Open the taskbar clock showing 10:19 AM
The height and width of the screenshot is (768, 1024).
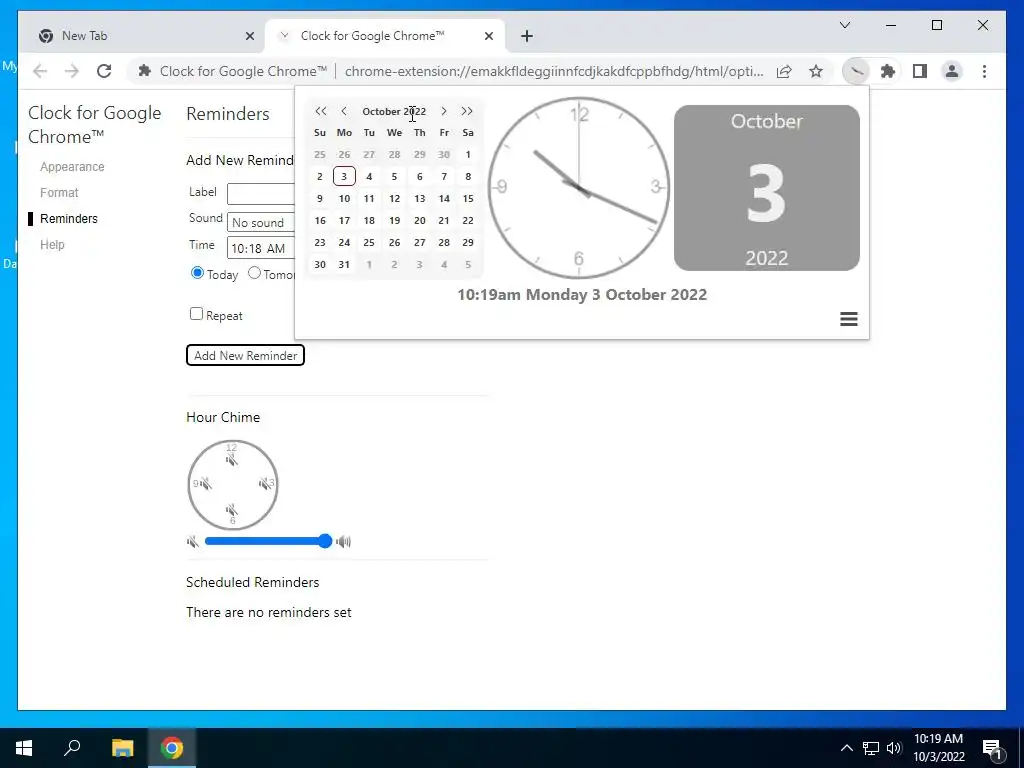pyautogui.click(x=938, y=748)
